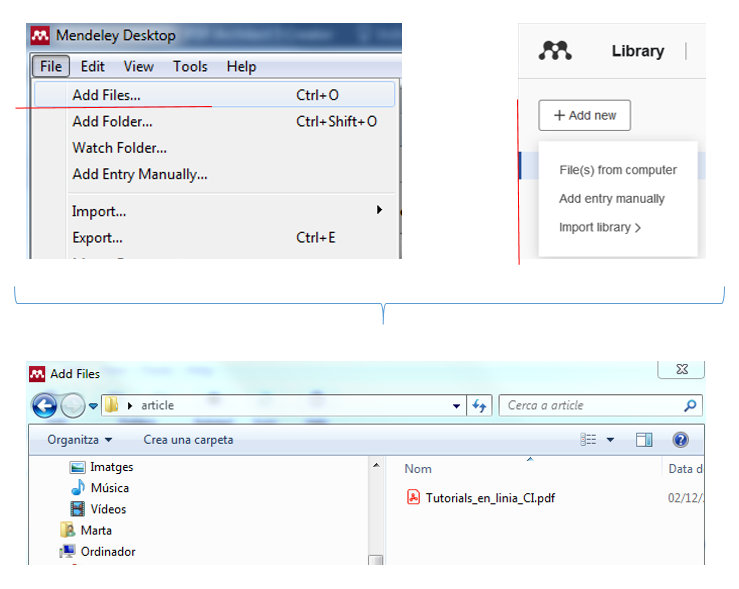Viewport: 739px width, 589px height.
Task: Sort by Data column header
Action: 685,469
